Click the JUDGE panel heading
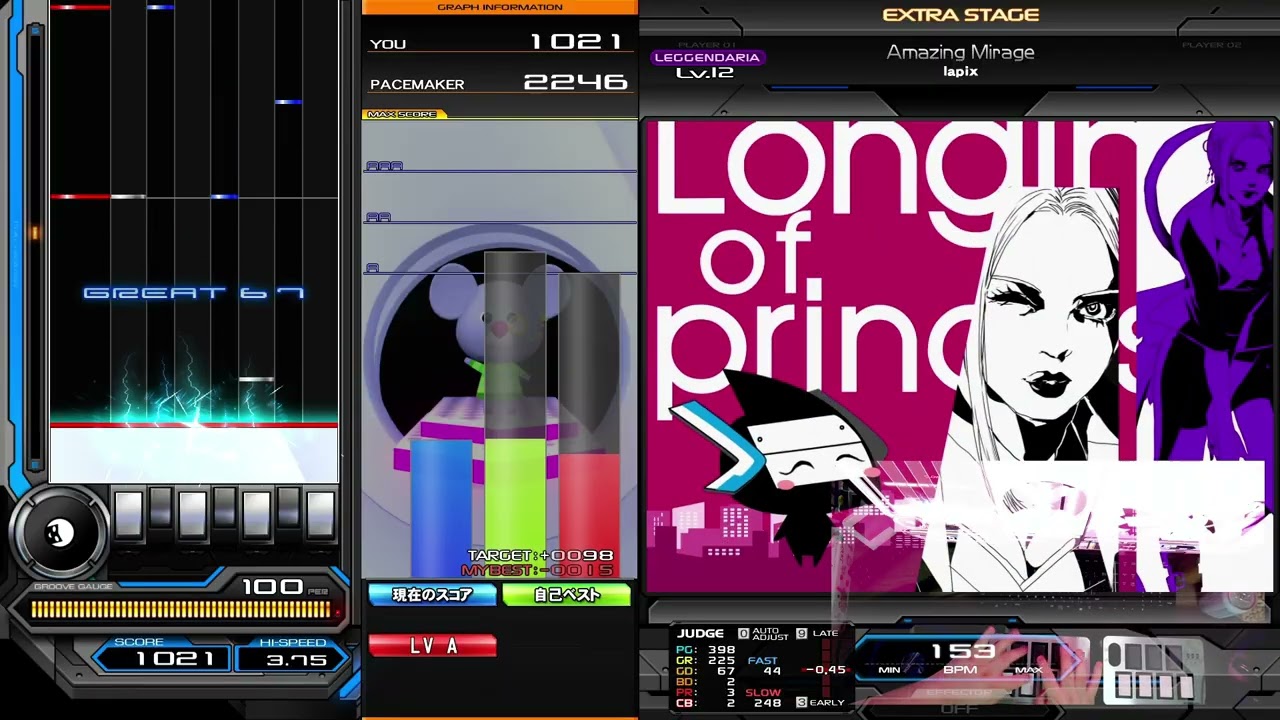This screenshot has height=720, width=1280. tap(700, 633)
